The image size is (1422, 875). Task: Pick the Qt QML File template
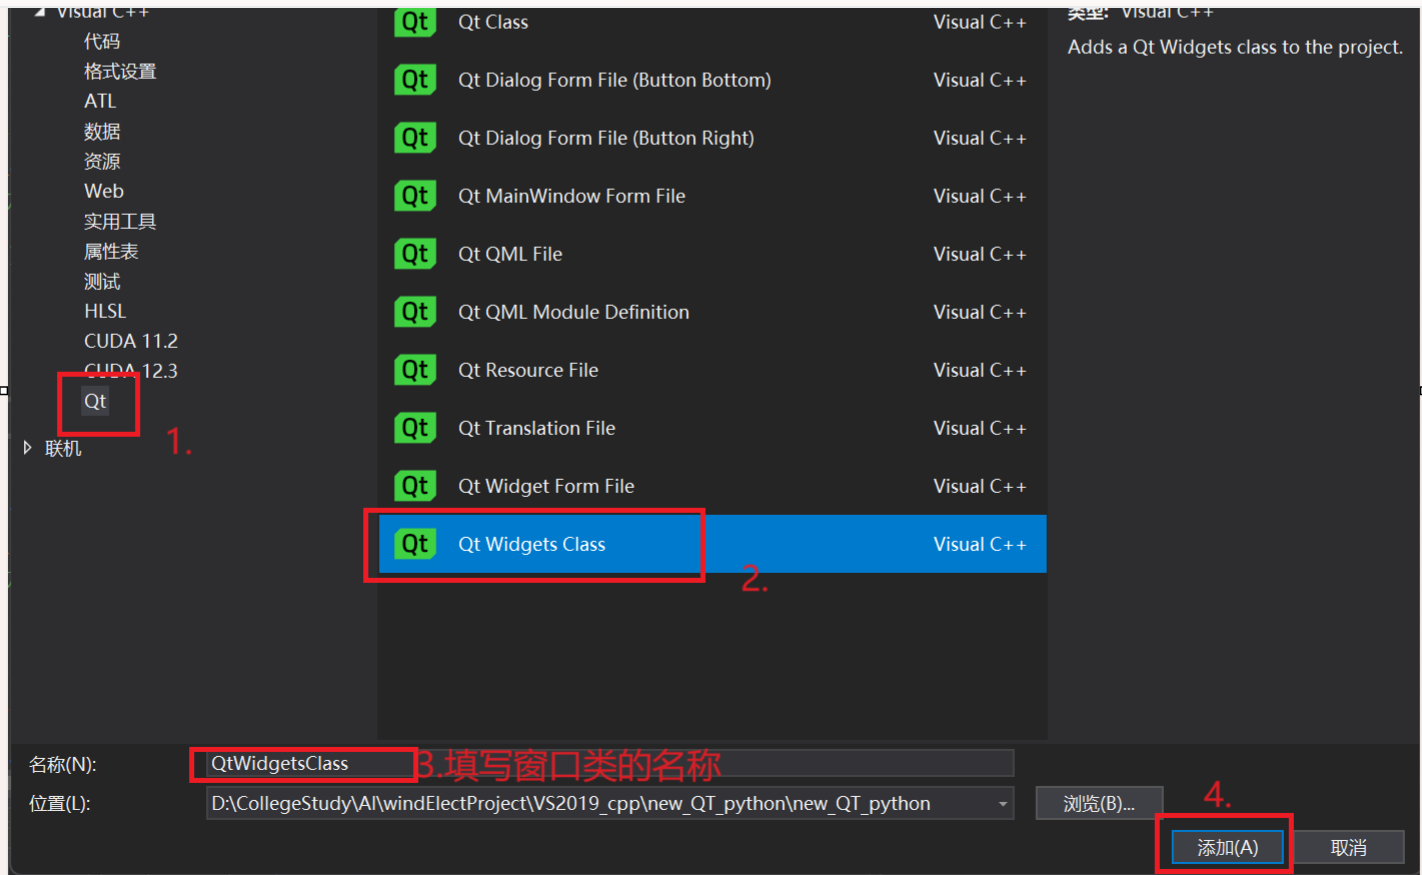[712, 254]
